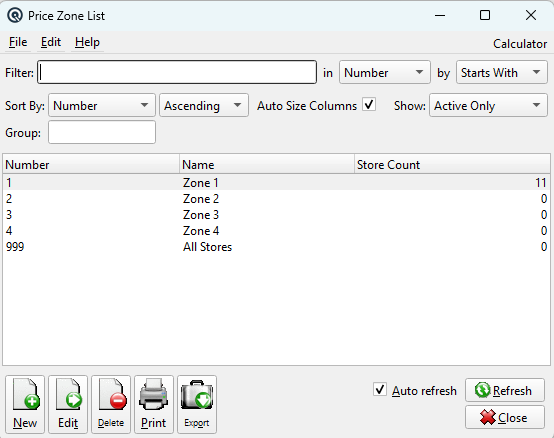Click the red X Close button
The width and height of the screenshot is (554, 438).
[x=505, y=418]
